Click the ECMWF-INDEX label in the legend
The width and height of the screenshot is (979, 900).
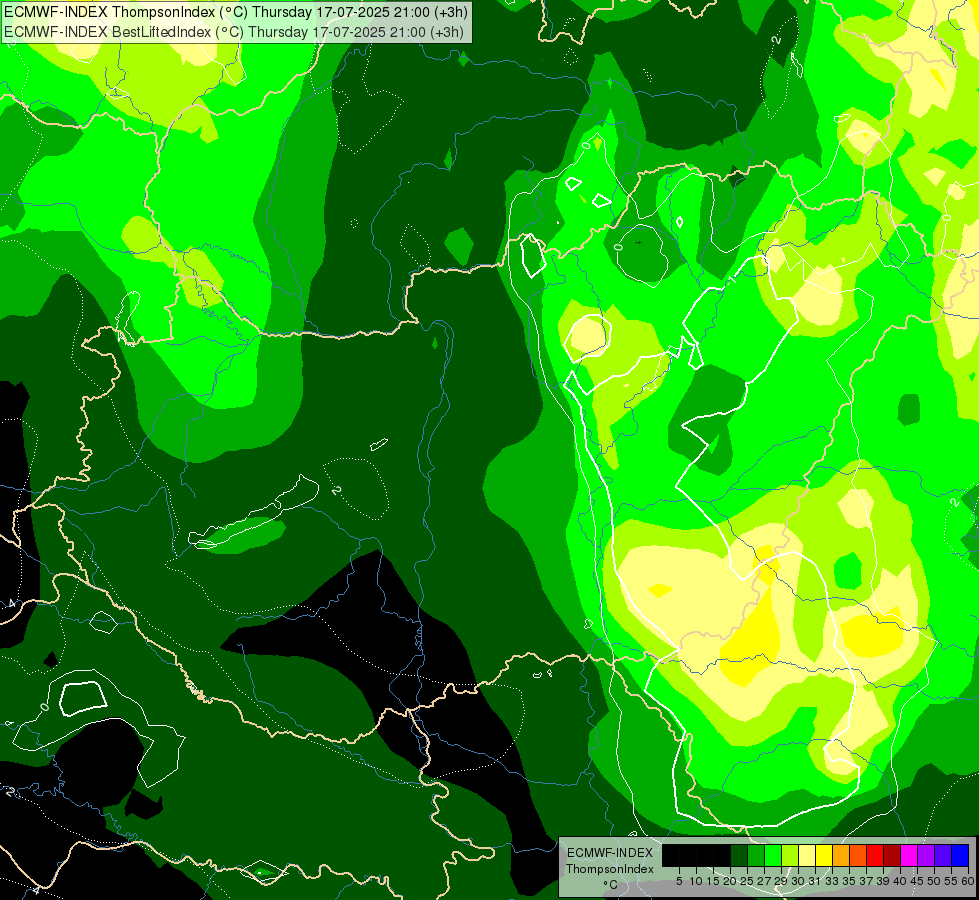(610, 853)
